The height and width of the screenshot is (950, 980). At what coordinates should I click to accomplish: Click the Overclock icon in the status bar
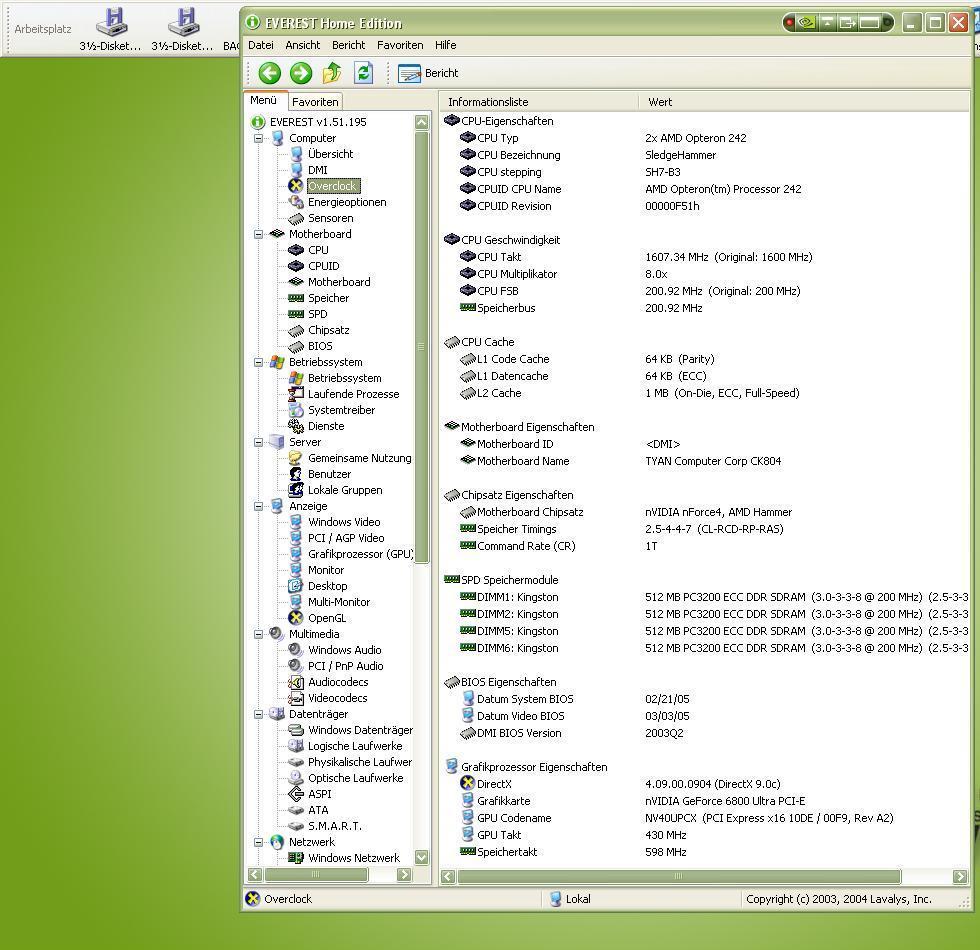(252, 899)
